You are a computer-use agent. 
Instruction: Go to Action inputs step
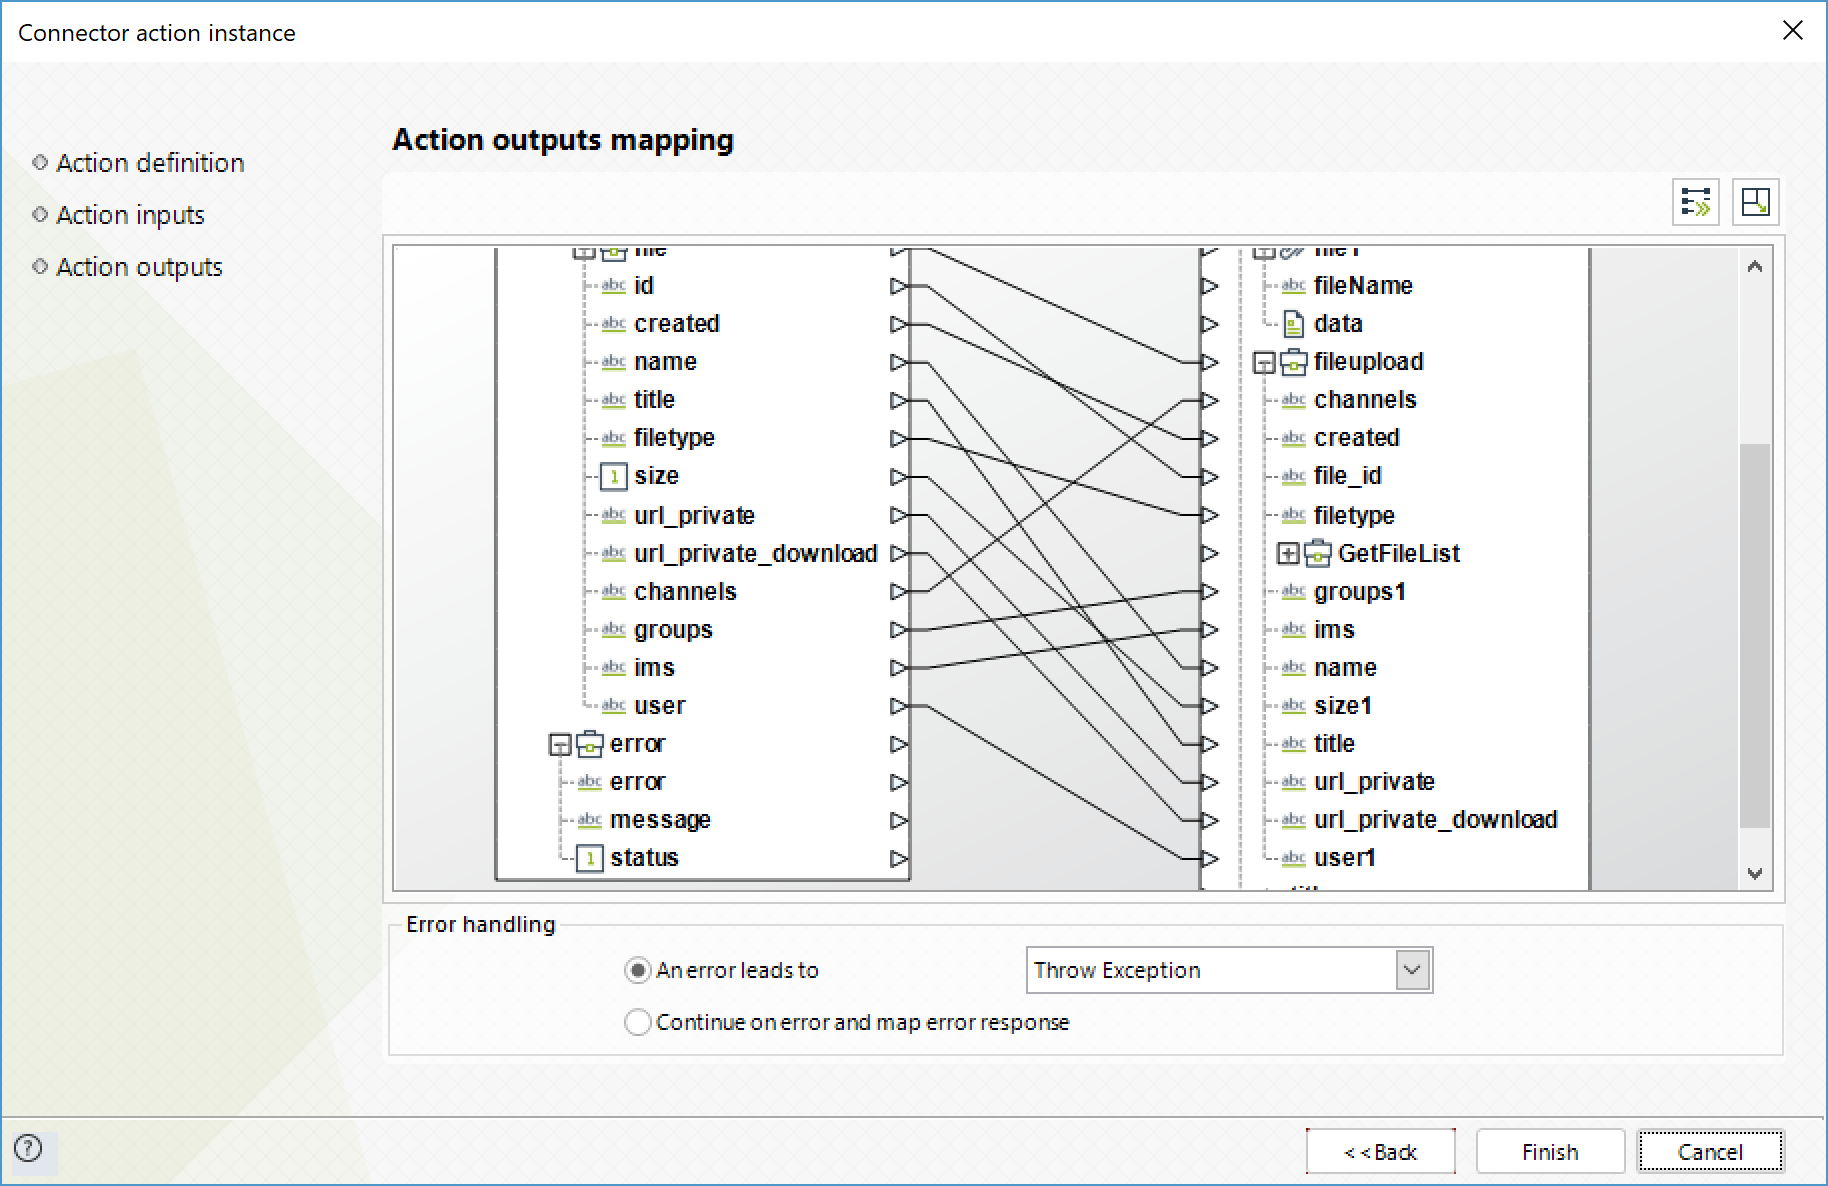(130, 215)
